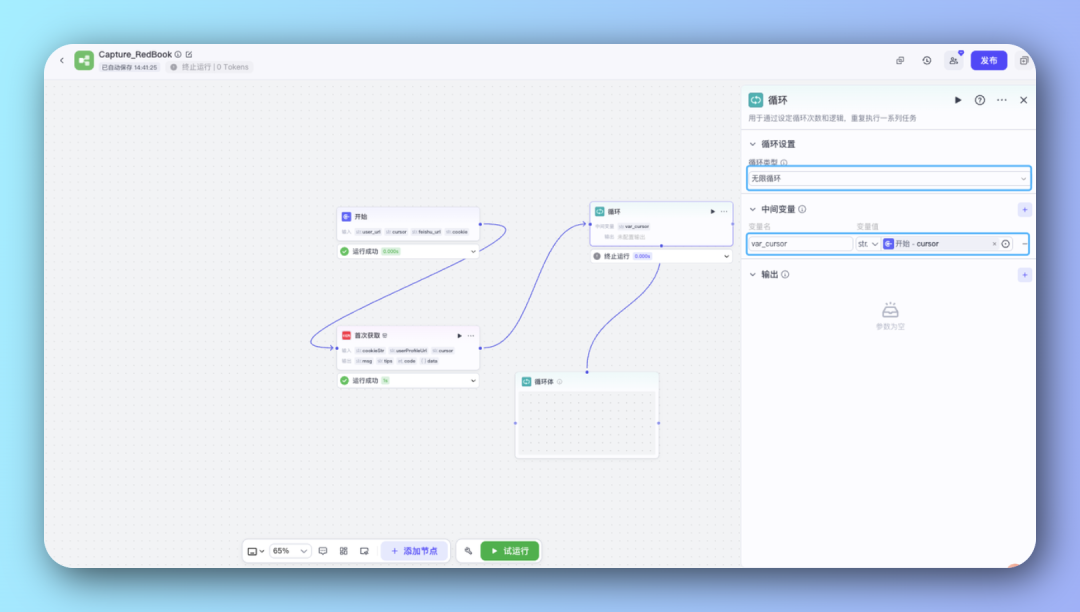This screenshot has height=612, width=1080.
Task: Click the feishu_url parameter in 开始 node
Action: [426, 232]
